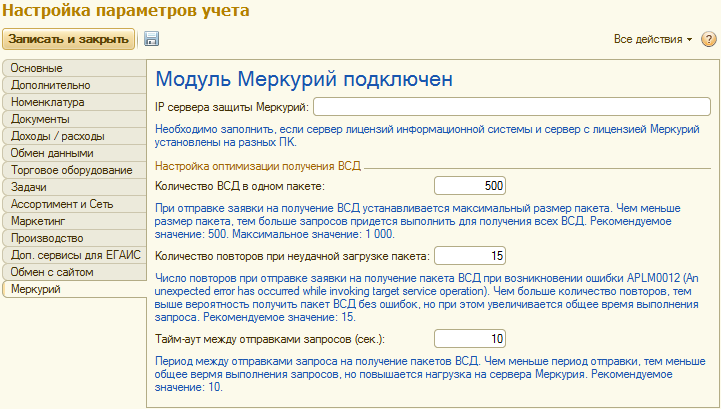Select 'Обмен с сайтом' tab
This screenshot has width=721, height=409.
[x=74, y=272]
